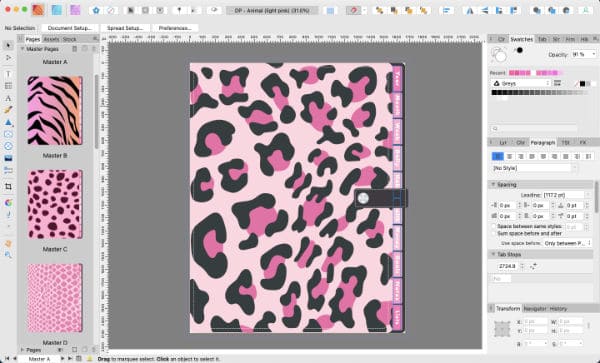Screen dimensions: 600x363
Task: Switch to the Navigator tab
Action: (535, 308)
